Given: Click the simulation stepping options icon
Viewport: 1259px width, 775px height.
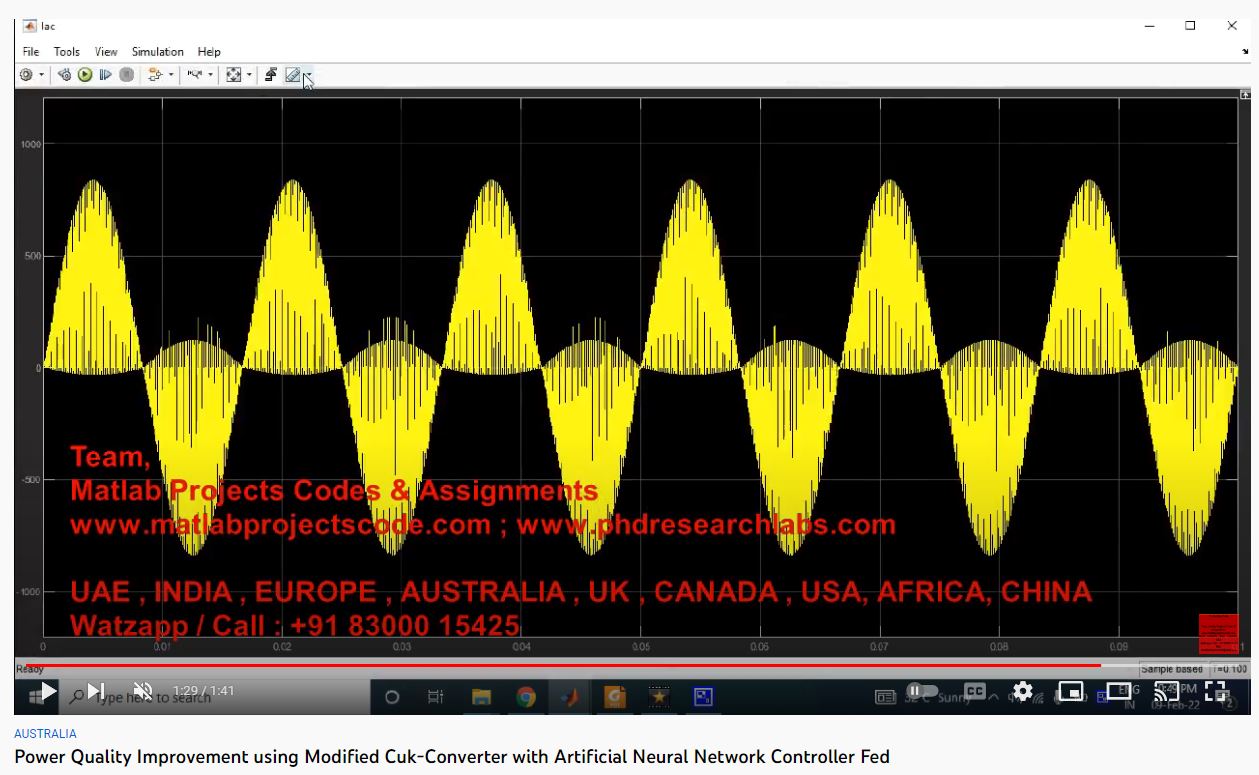Looking at the screenshot, I should 65,75.
